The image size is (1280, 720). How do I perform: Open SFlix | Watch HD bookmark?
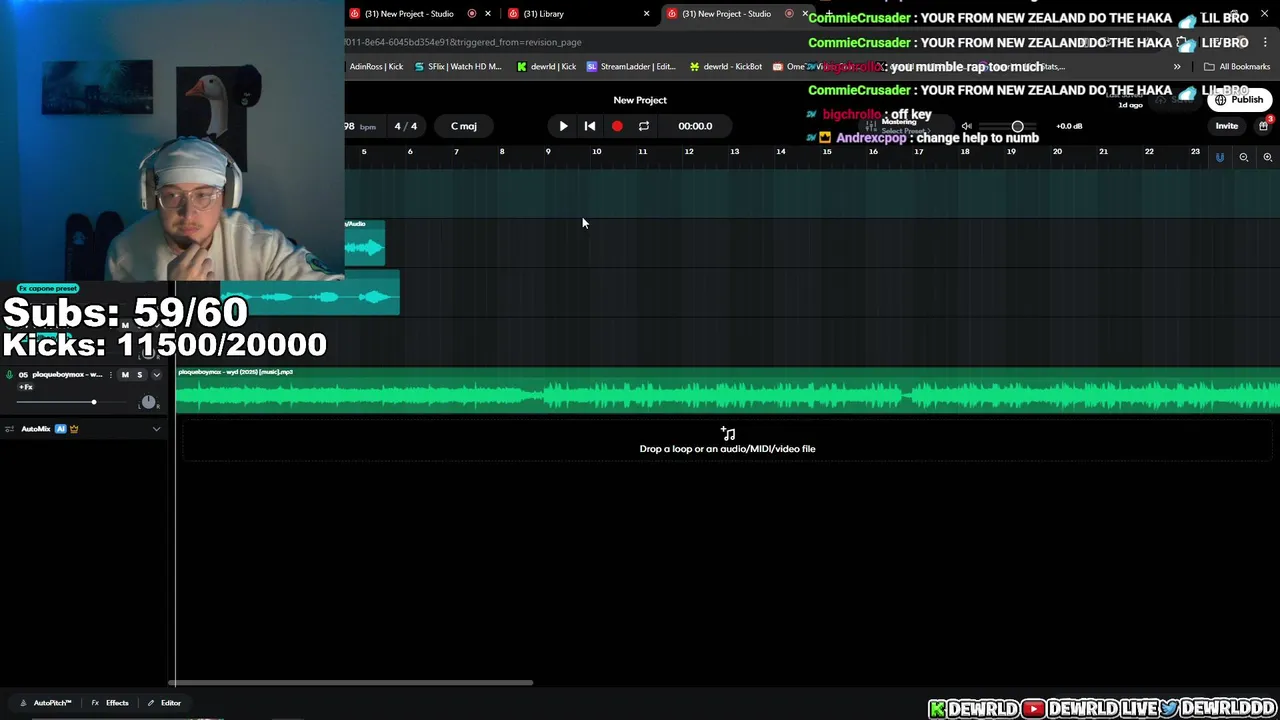point(456,67)
